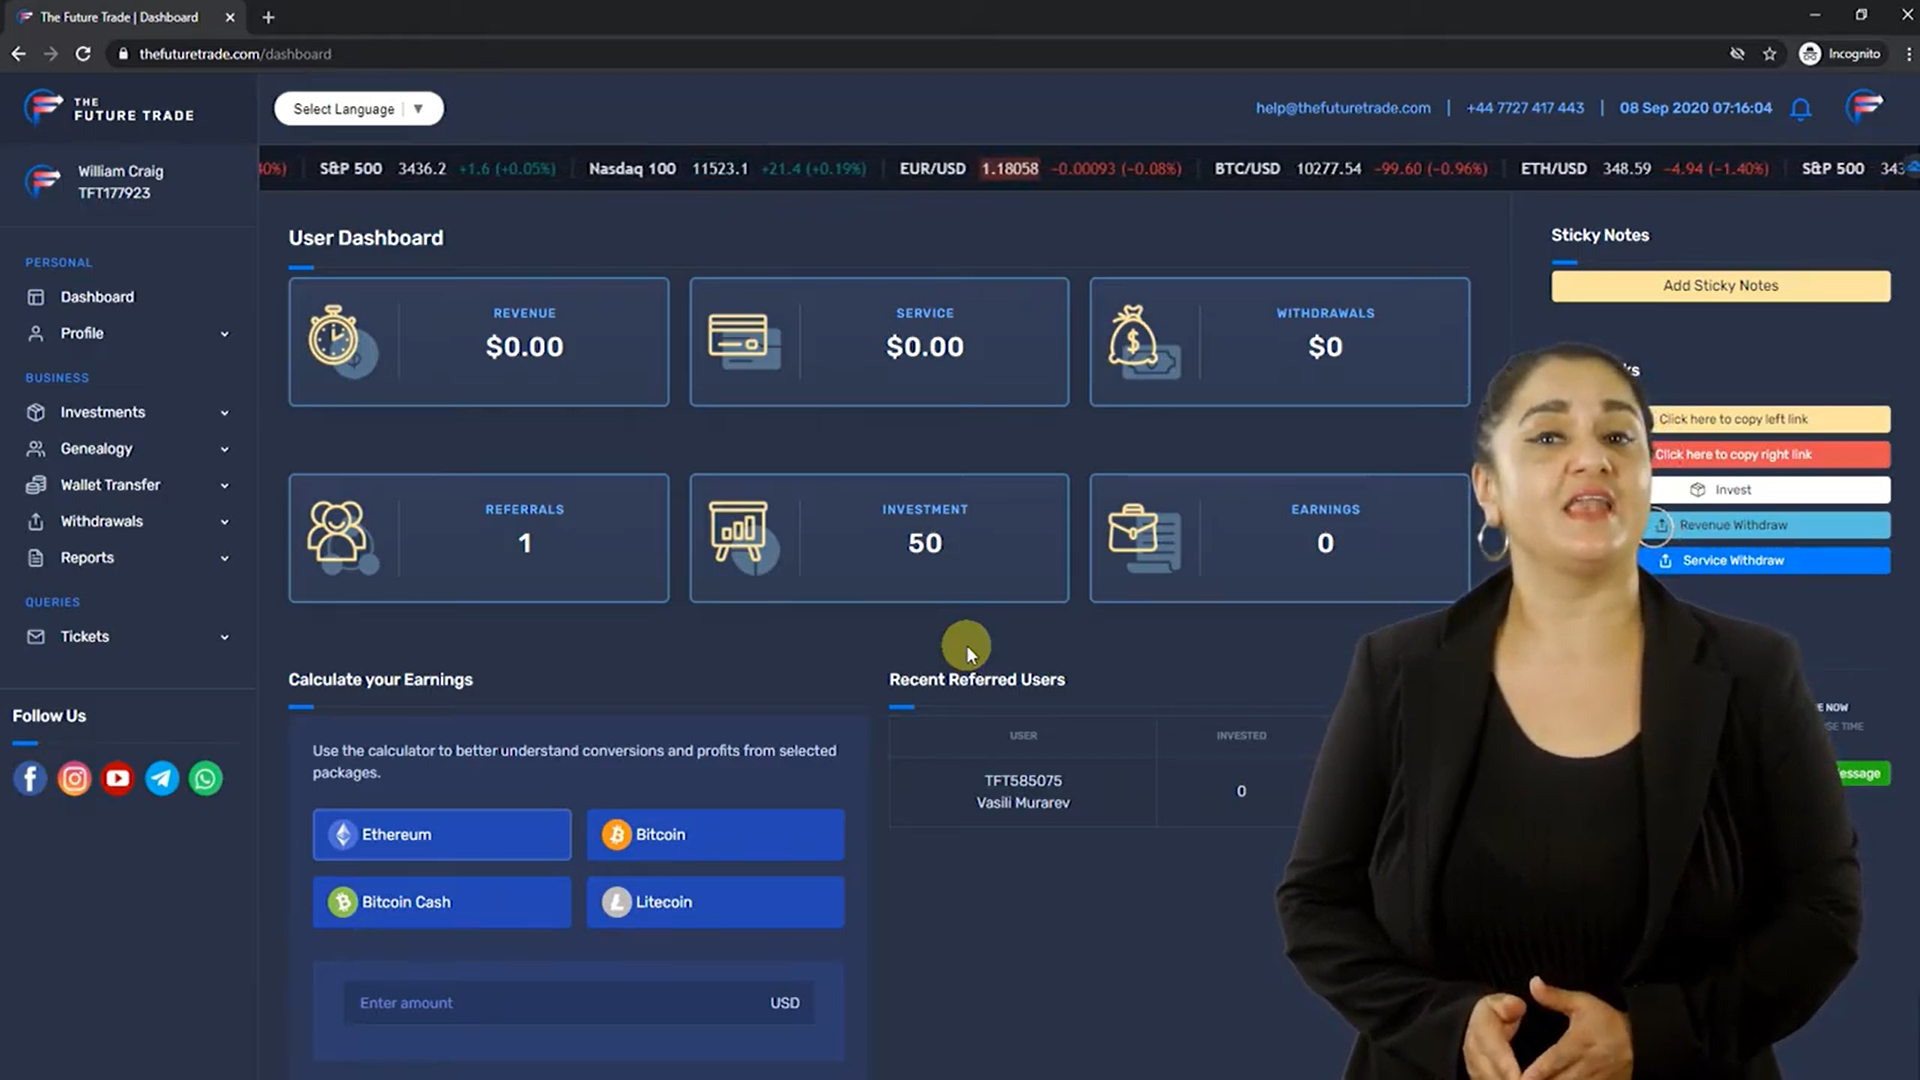Click the Dashboard sidebar icon

[x=36, y=297]
